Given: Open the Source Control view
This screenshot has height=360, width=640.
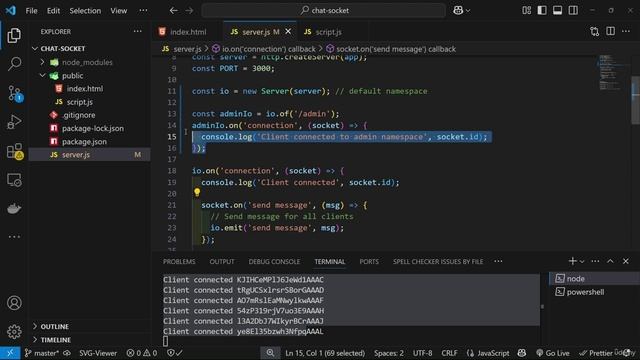Looking at the screenshot, I should [15, 93].
